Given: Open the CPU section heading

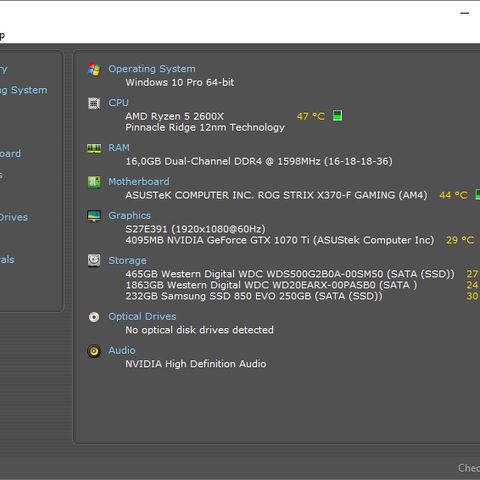Looking at the screenshot, I should (x=118, y=103).
